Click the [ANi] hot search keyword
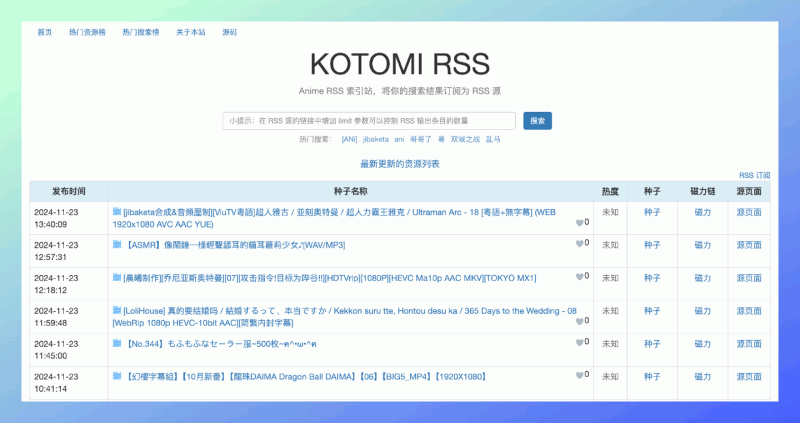This screenshot has width=800, height=423. (349, 139)
